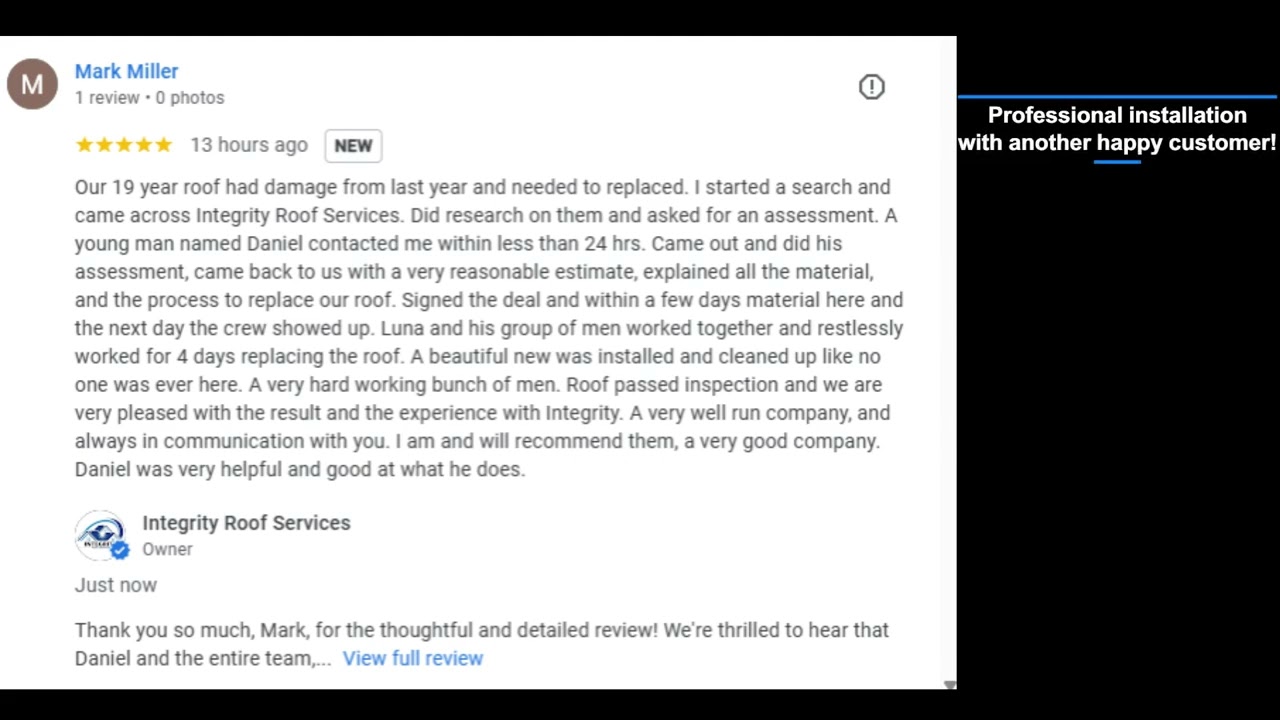Viewport: 1280px width, 720px height.
Task: Click the "NEW" badge beside the timestamp
Action: tap(353, 146)
